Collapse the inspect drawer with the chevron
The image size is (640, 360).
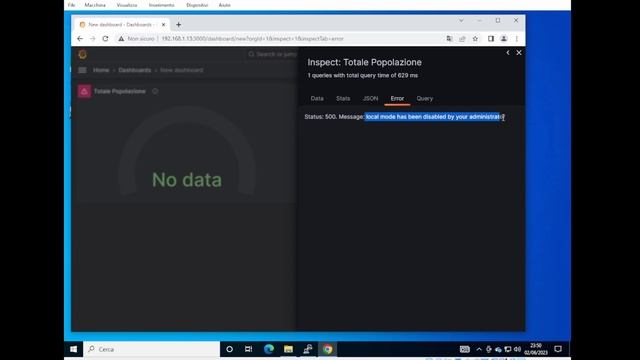pyautogui.click(x=508, y=53)
